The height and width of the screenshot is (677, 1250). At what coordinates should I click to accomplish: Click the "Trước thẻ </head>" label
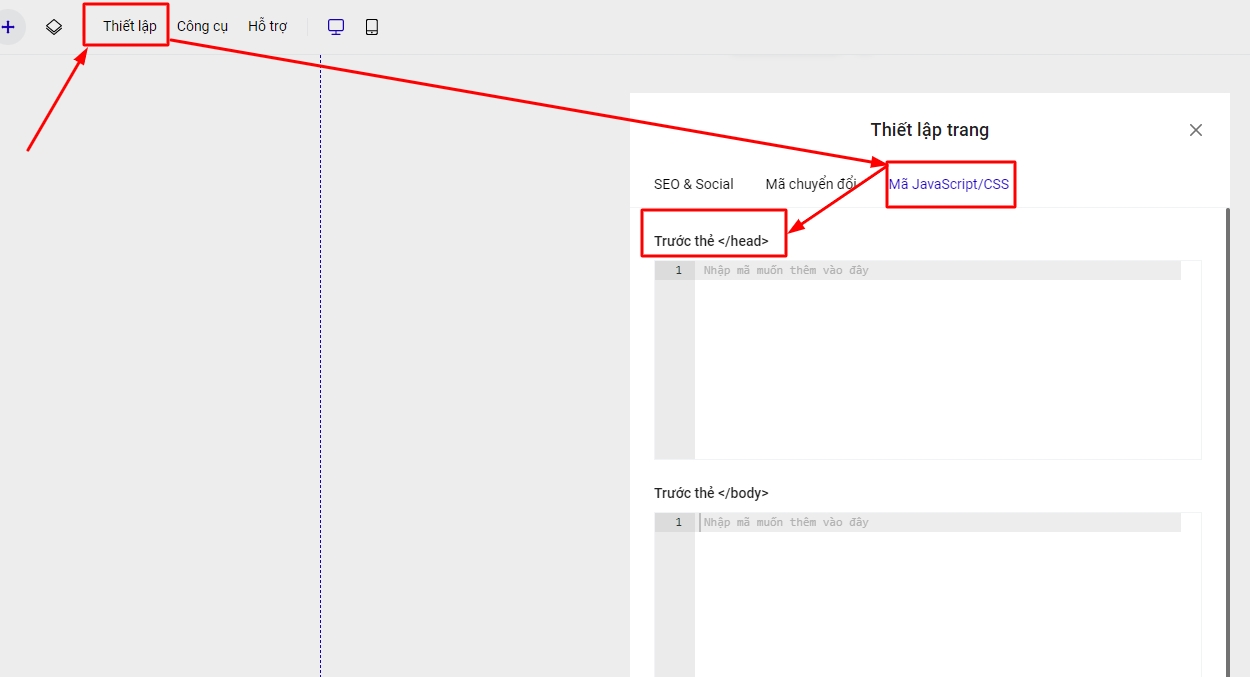711,241
